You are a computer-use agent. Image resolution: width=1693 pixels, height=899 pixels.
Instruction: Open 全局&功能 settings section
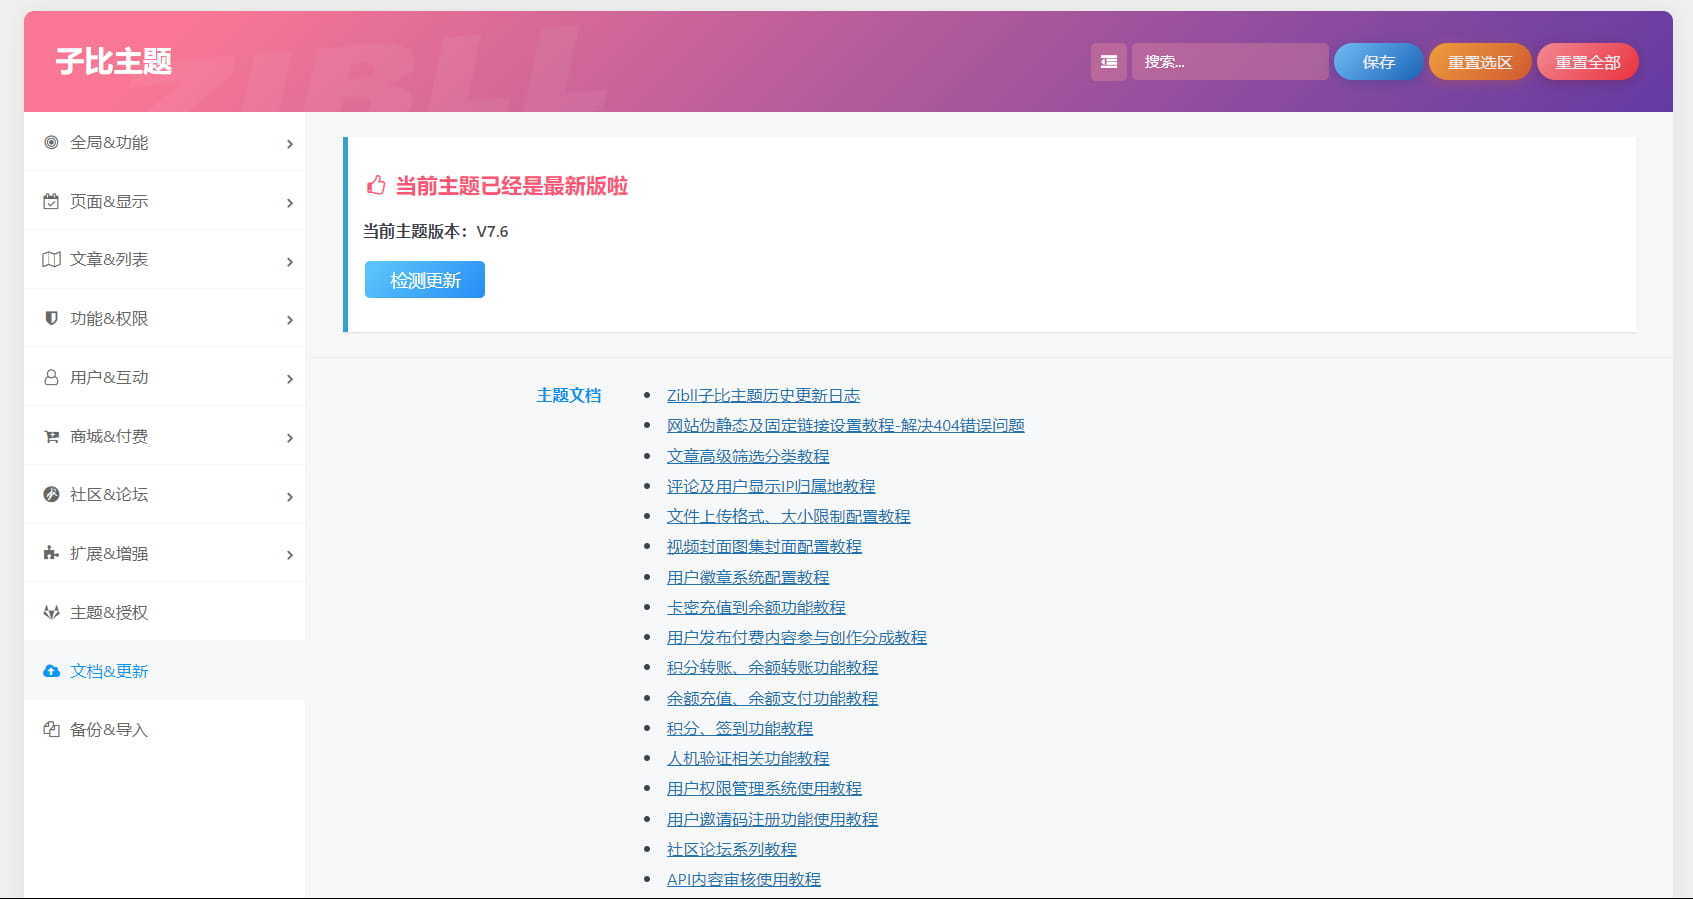[x=165, y=142]
